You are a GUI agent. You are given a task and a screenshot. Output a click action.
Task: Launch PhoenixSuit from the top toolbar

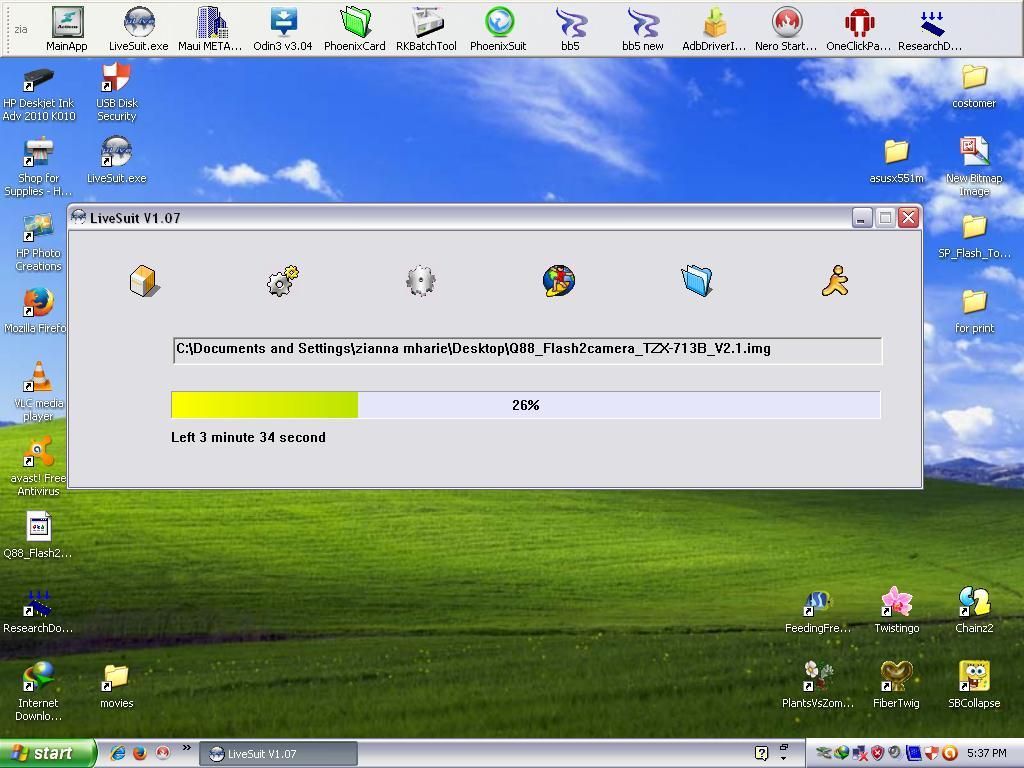pos(498,28)
